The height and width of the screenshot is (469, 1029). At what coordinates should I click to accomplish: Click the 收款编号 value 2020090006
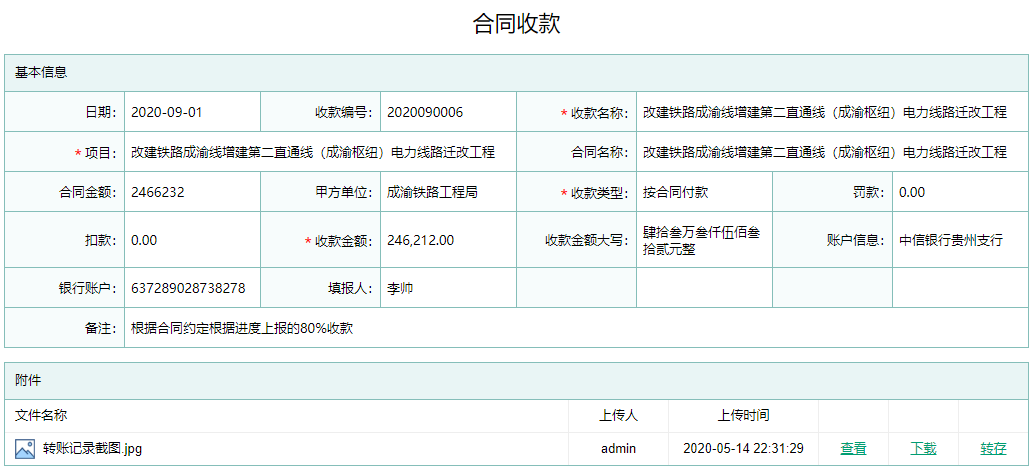coord(425,112)
